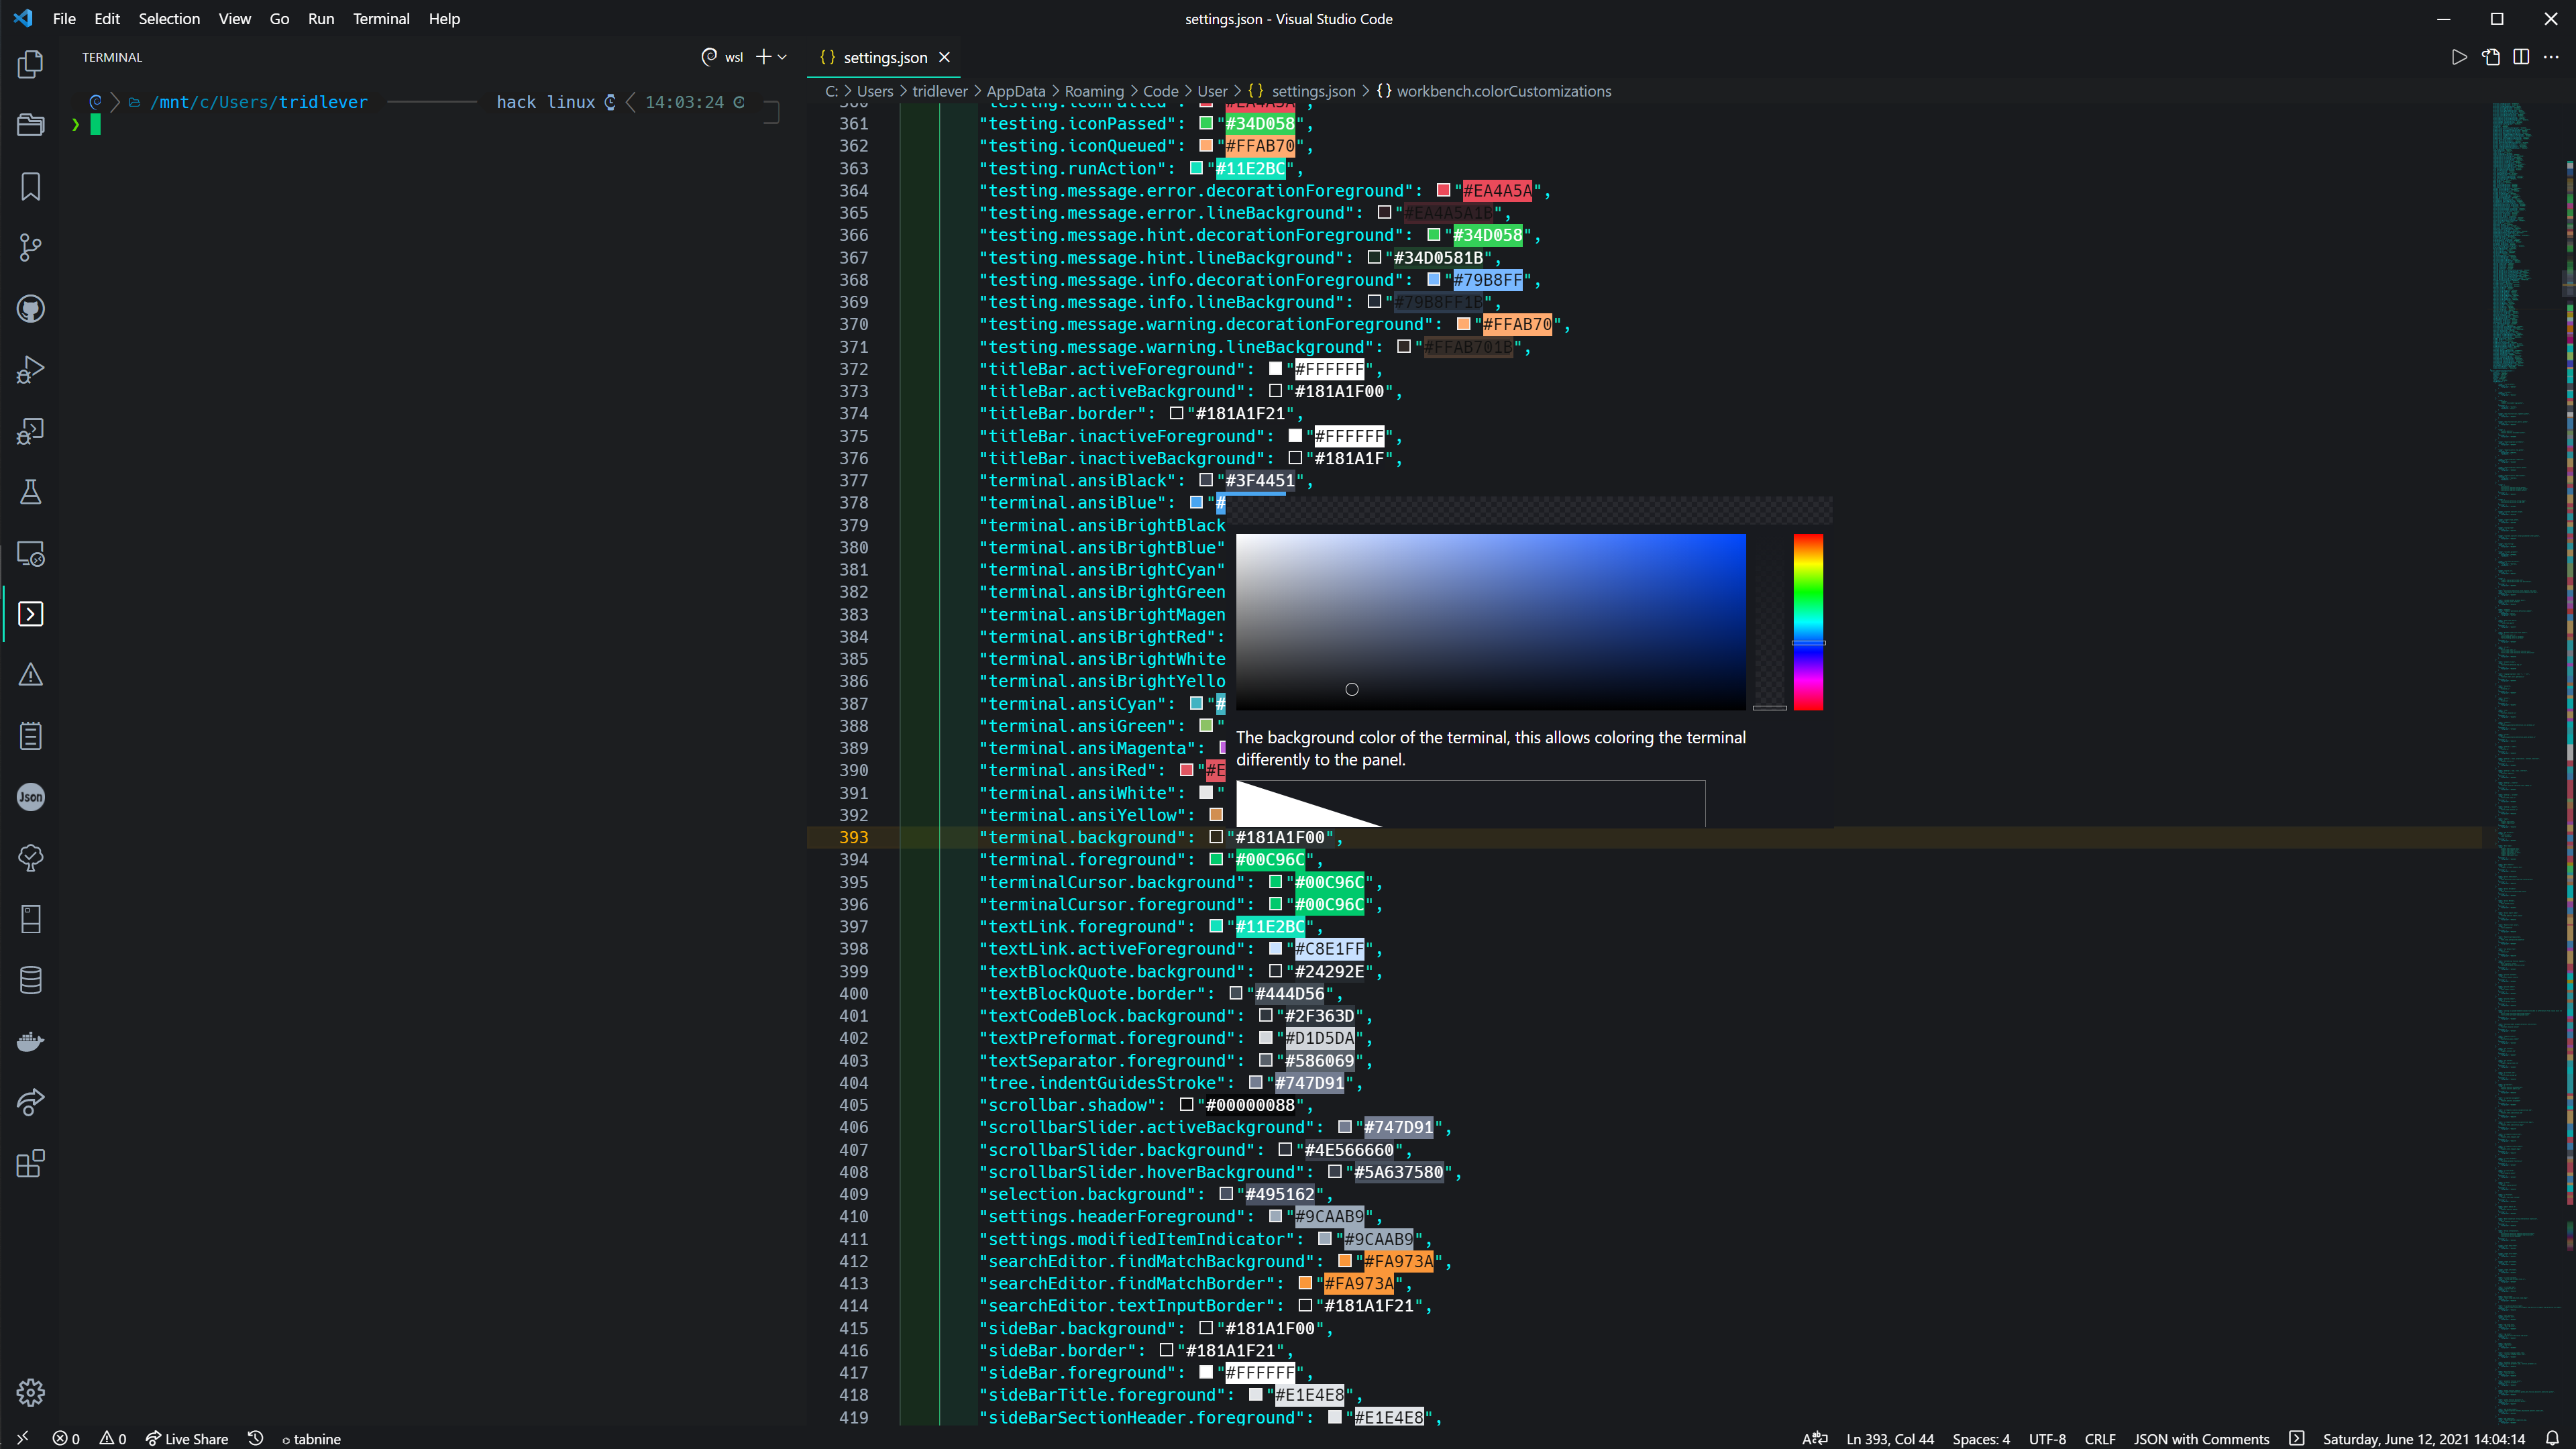Switch to the settings.json editor tab

tap(884, 57)
